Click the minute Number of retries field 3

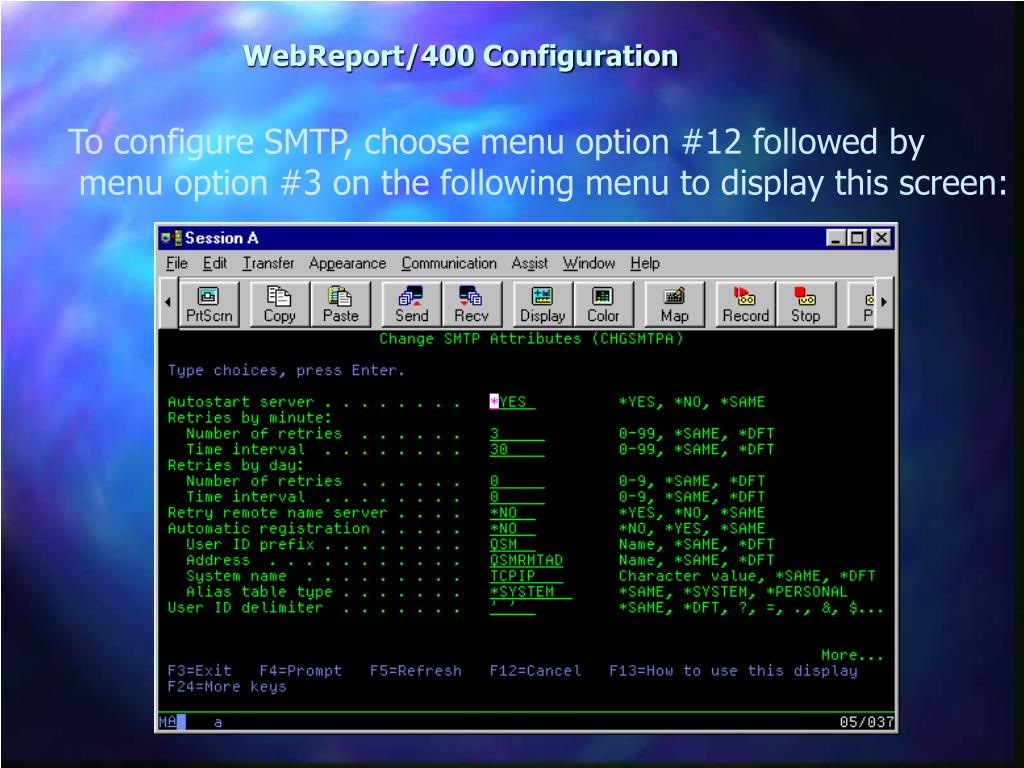[517, 434]
